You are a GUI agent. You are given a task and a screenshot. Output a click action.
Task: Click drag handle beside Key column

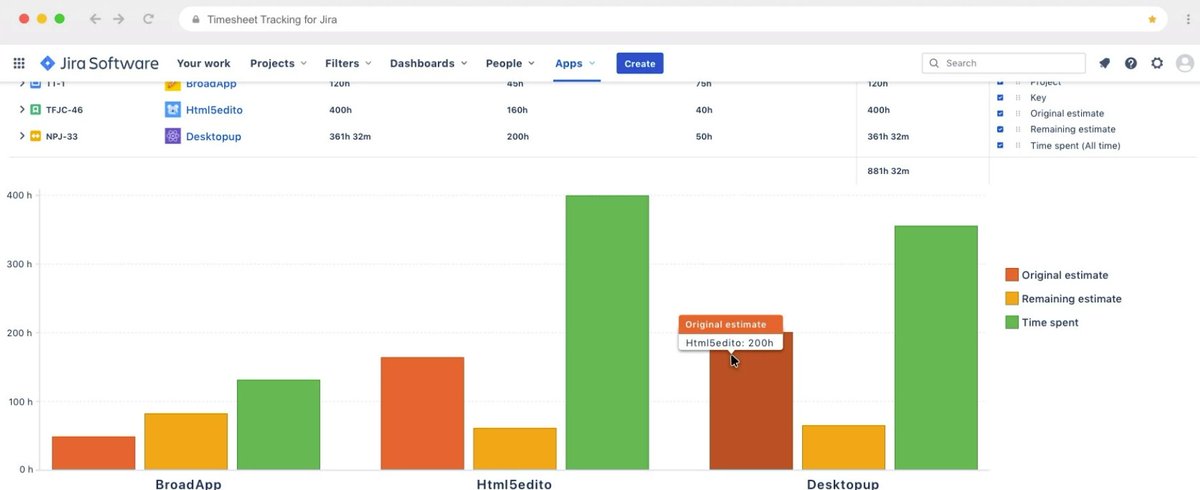(1018, 98)
